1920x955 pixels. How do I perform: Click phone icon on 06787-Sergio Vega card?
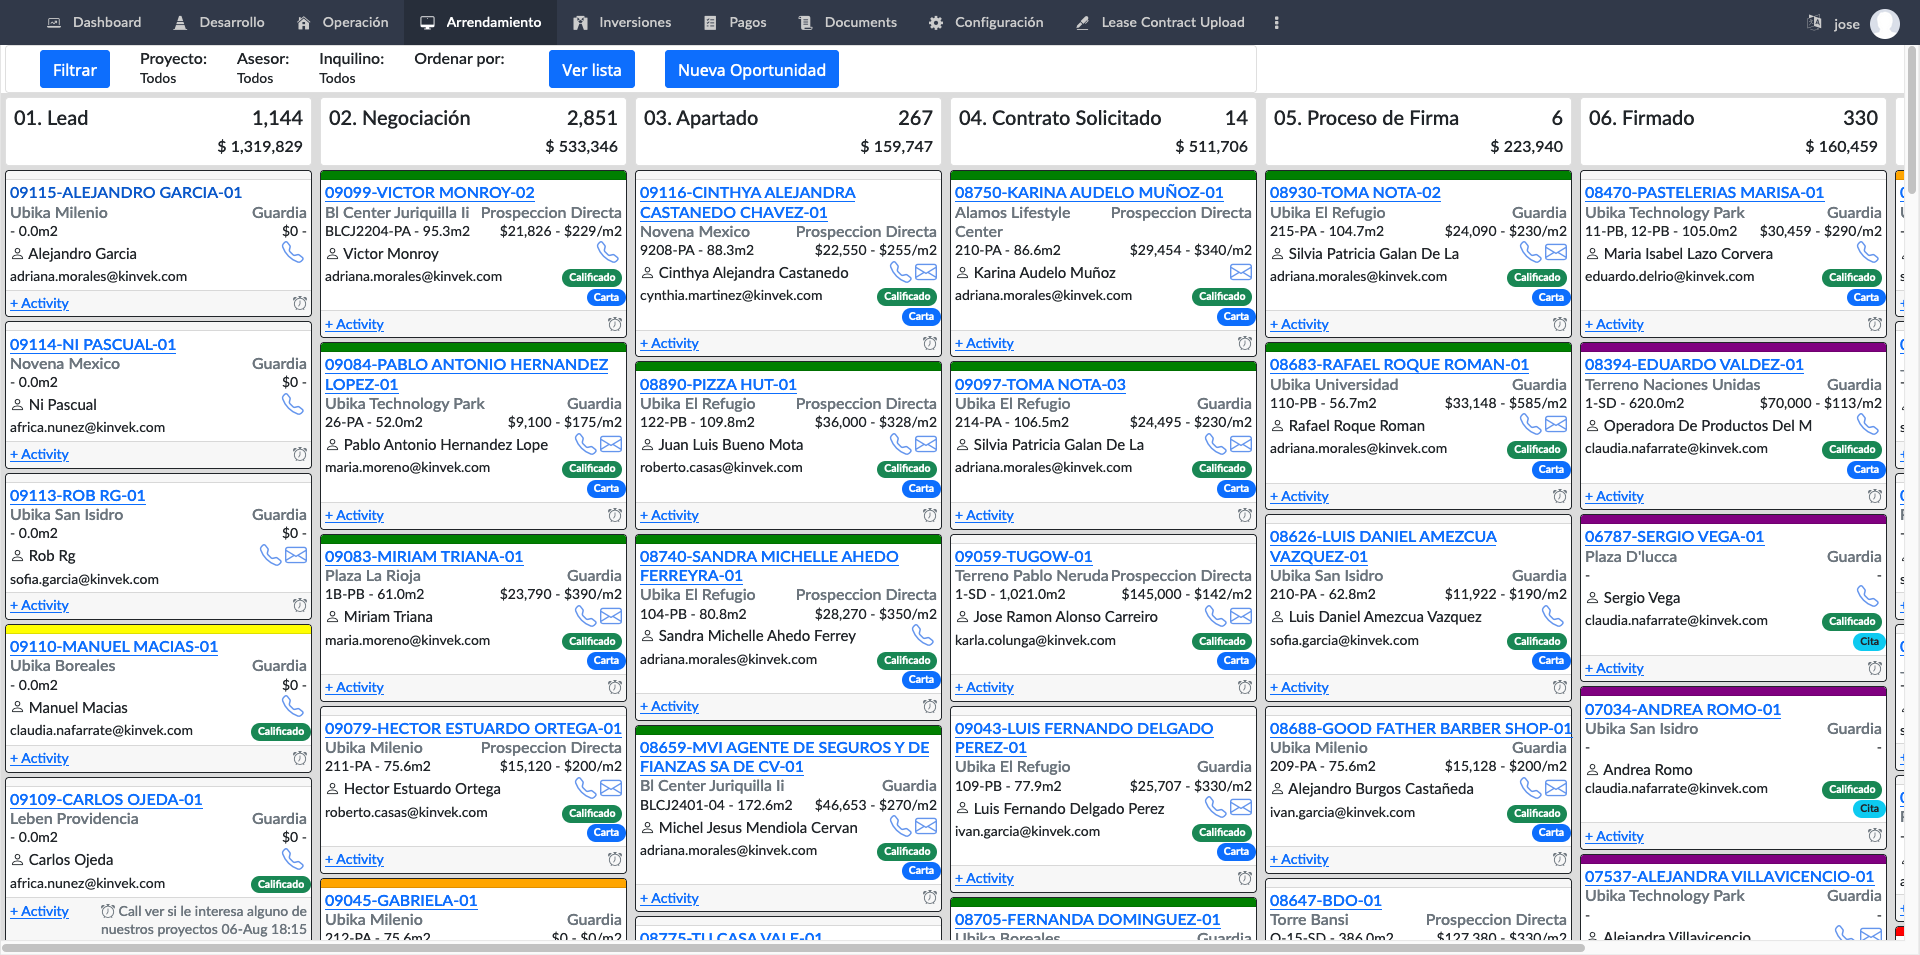coord(1866,596)
